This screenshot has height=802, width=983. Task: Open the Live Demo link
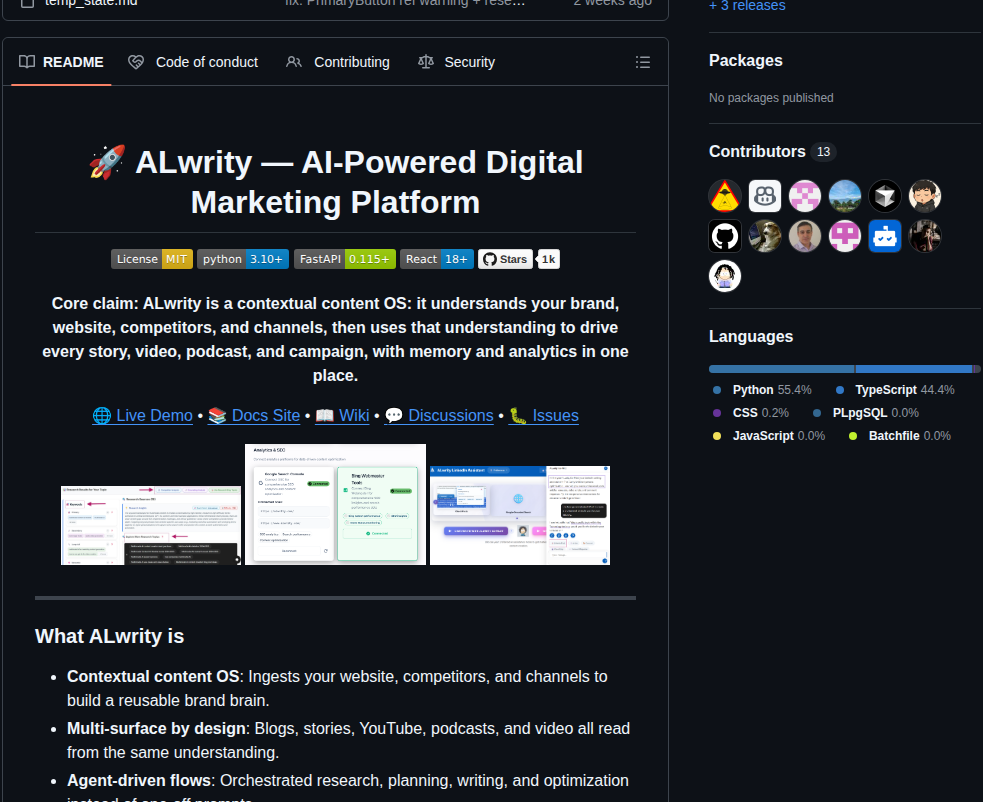[x=142, y=415]
